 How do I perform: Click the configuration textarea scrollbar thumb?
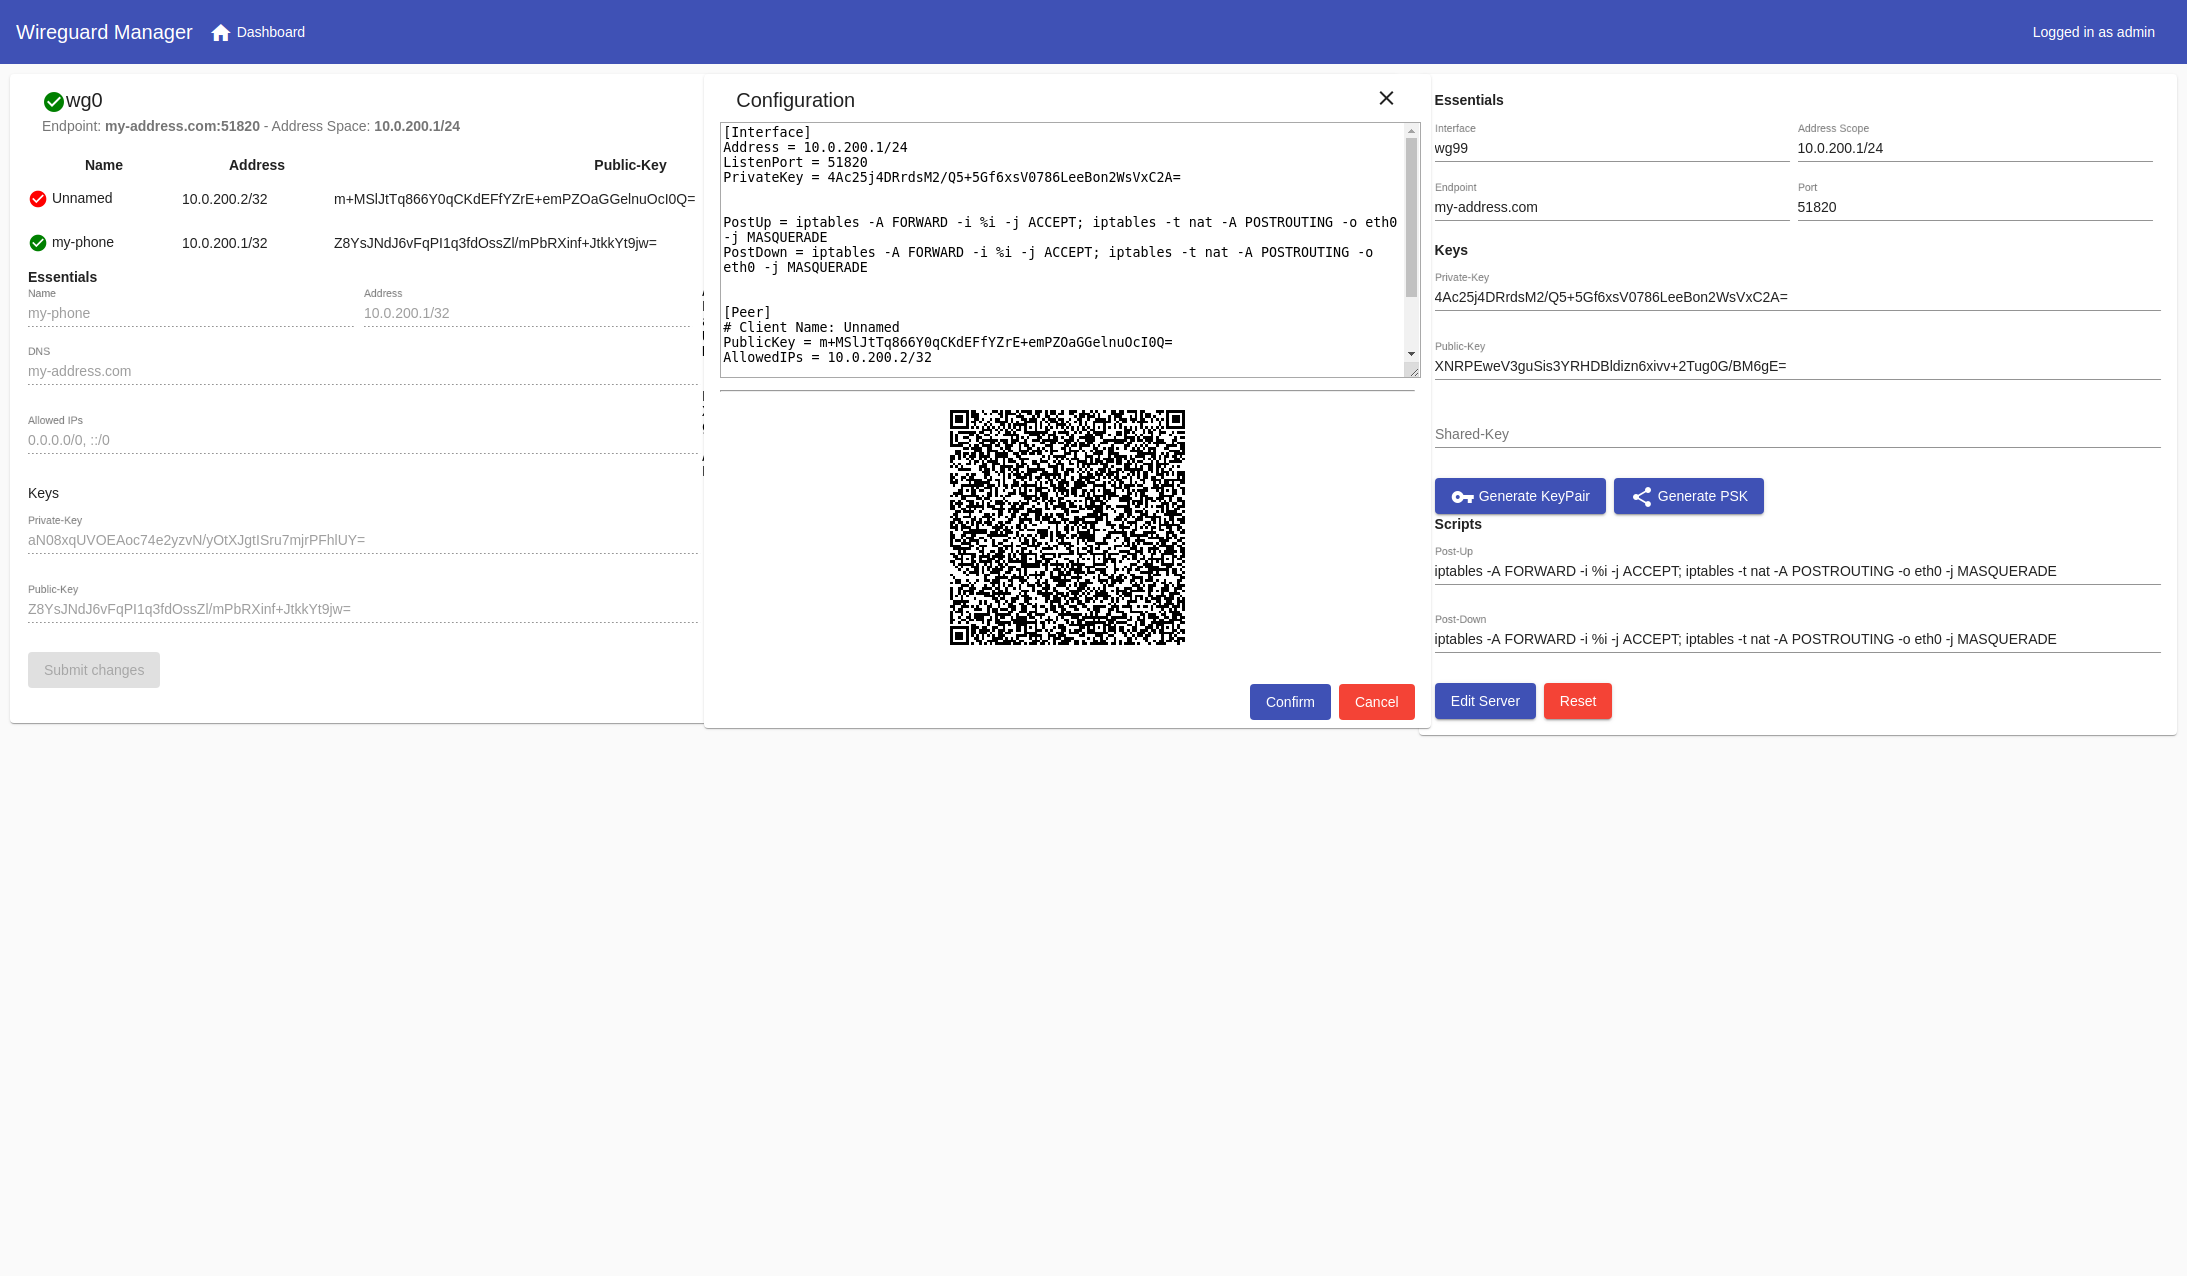1411,215
